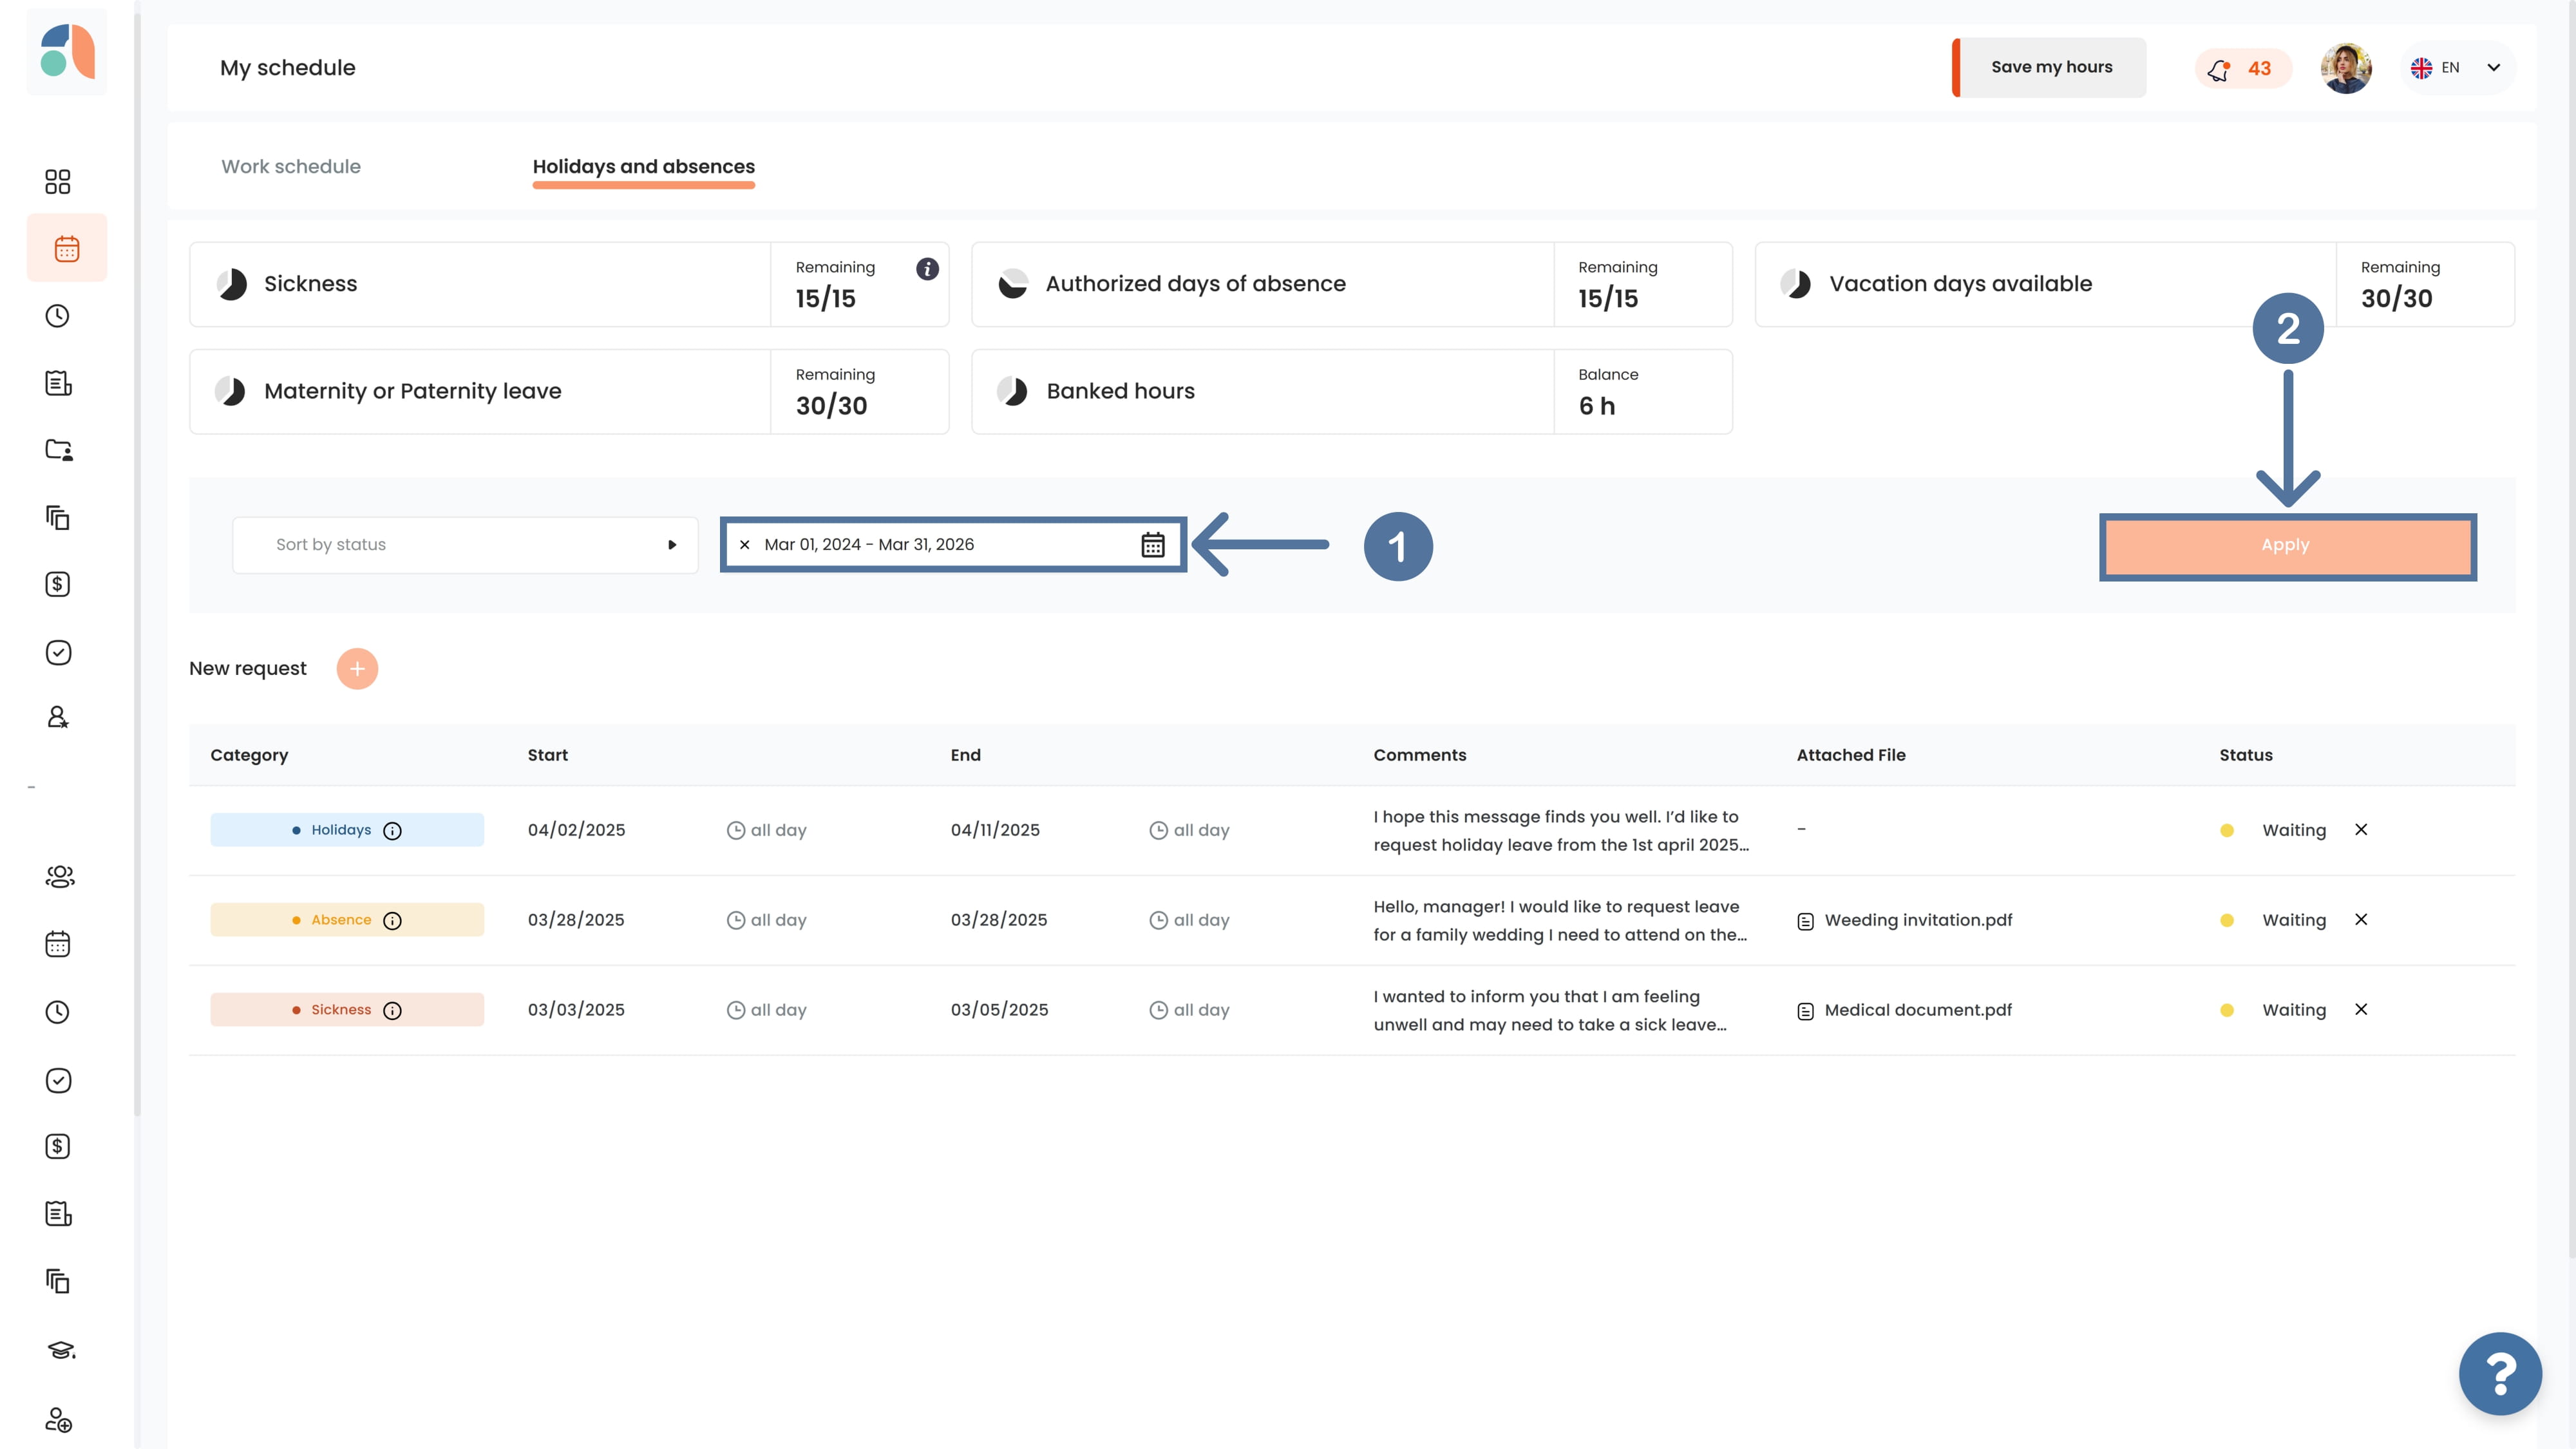Click the Category column header
The height and width of the screenshot is (1449, 2576).
[x=249, y=755]
